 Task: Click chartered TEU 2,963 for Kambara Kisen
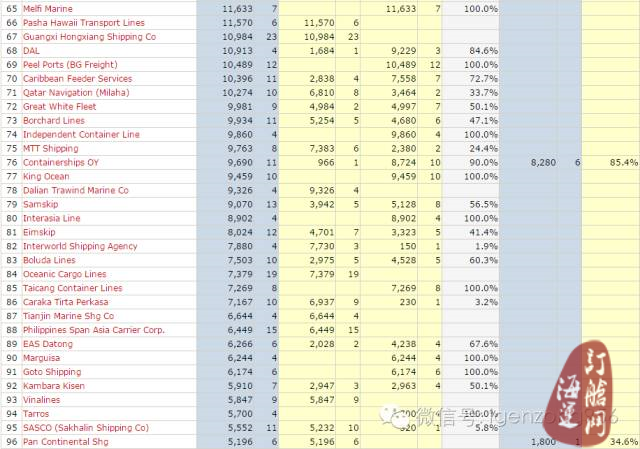(x=404, y=386)
